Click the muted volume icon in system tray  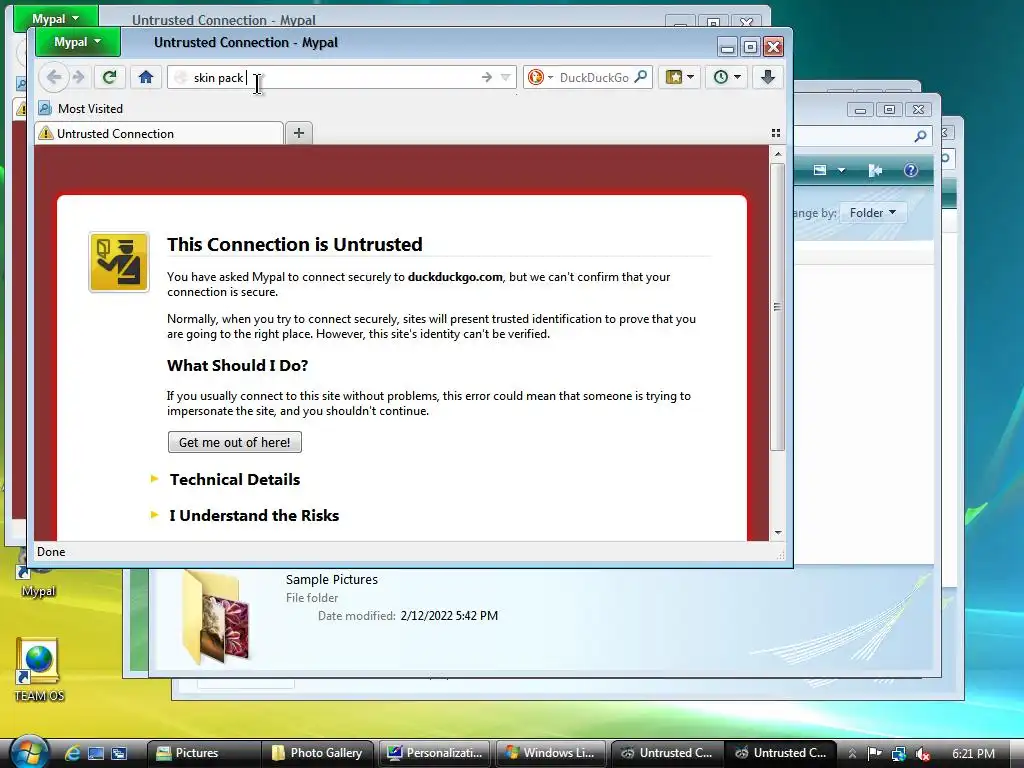click(x=923, y=754)
